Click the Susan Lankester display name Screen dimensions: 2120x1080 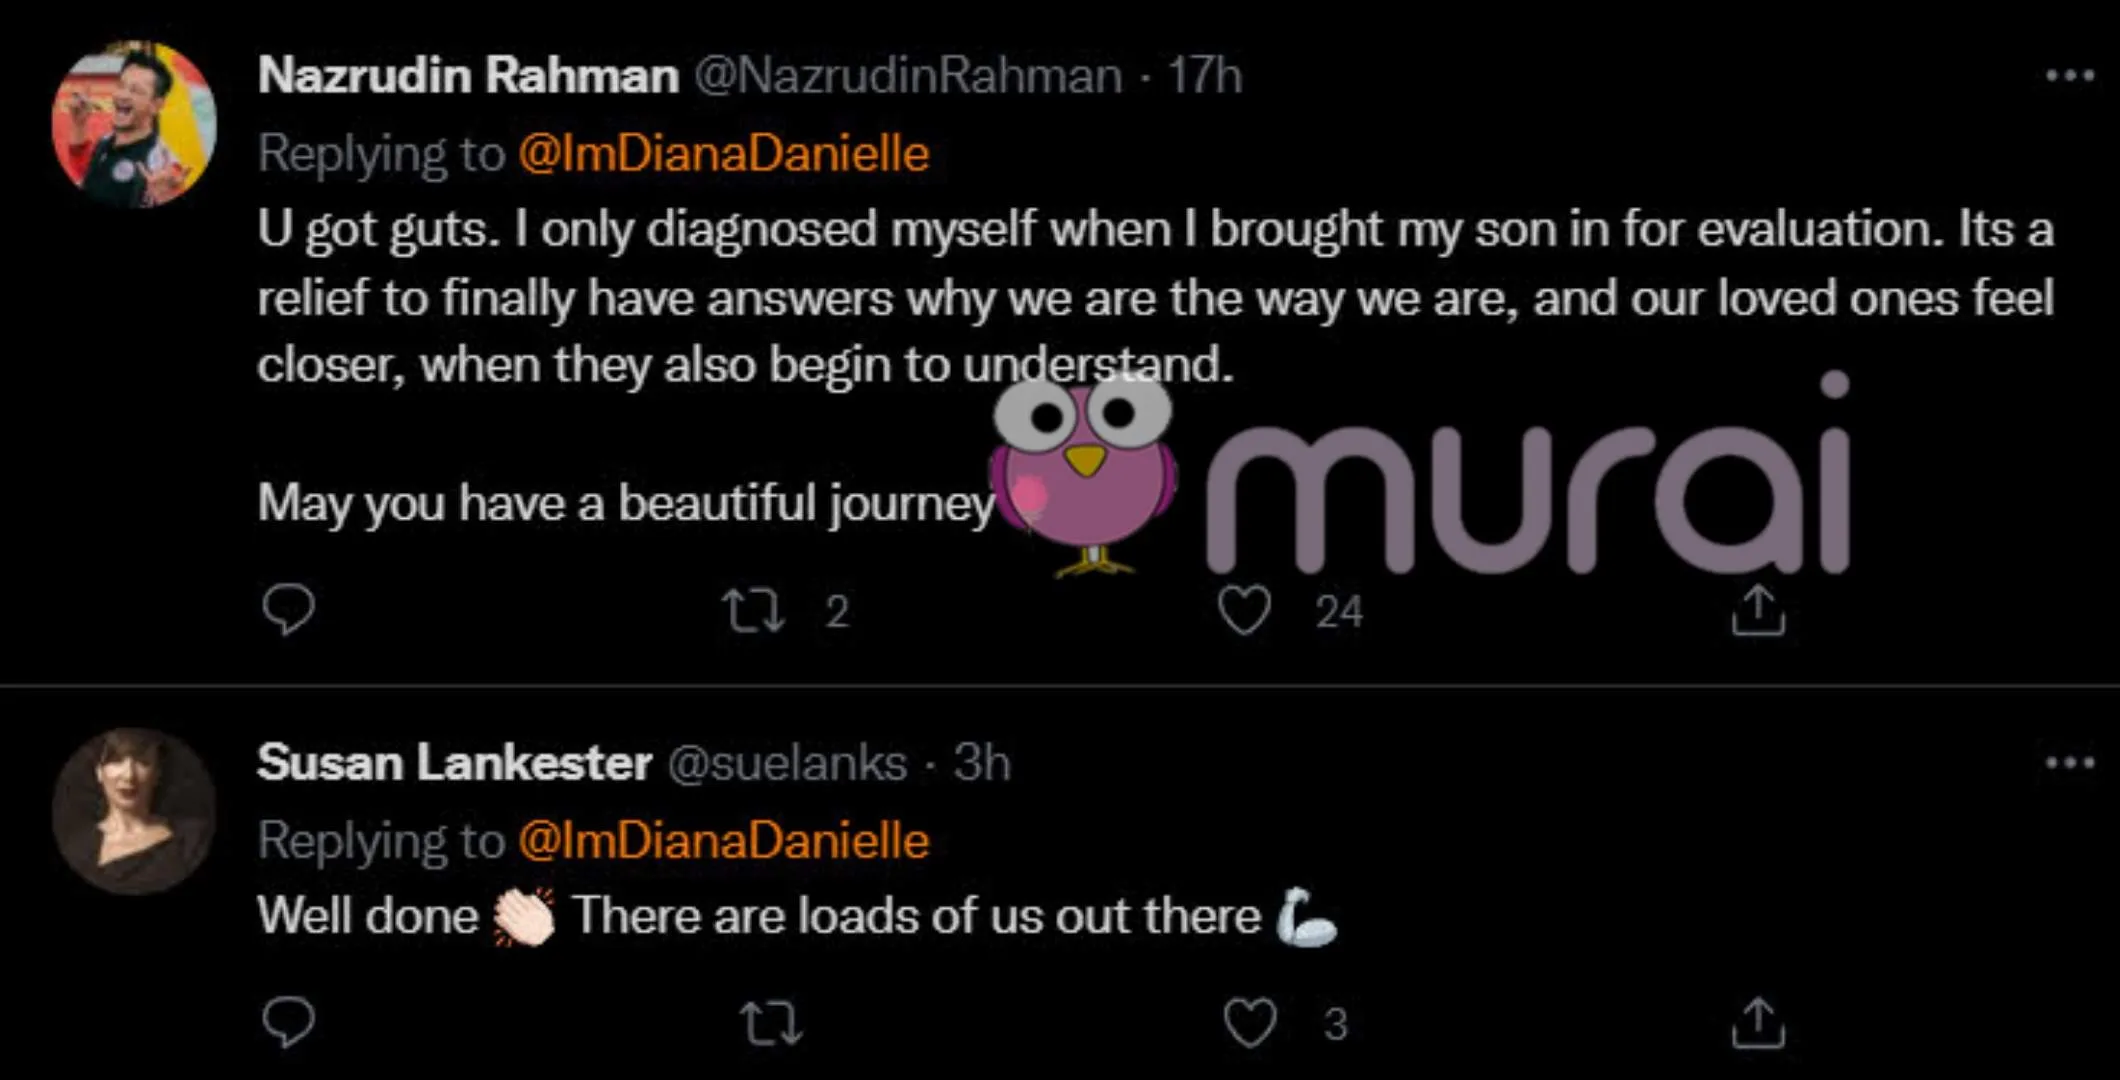(x=454, y=763)
